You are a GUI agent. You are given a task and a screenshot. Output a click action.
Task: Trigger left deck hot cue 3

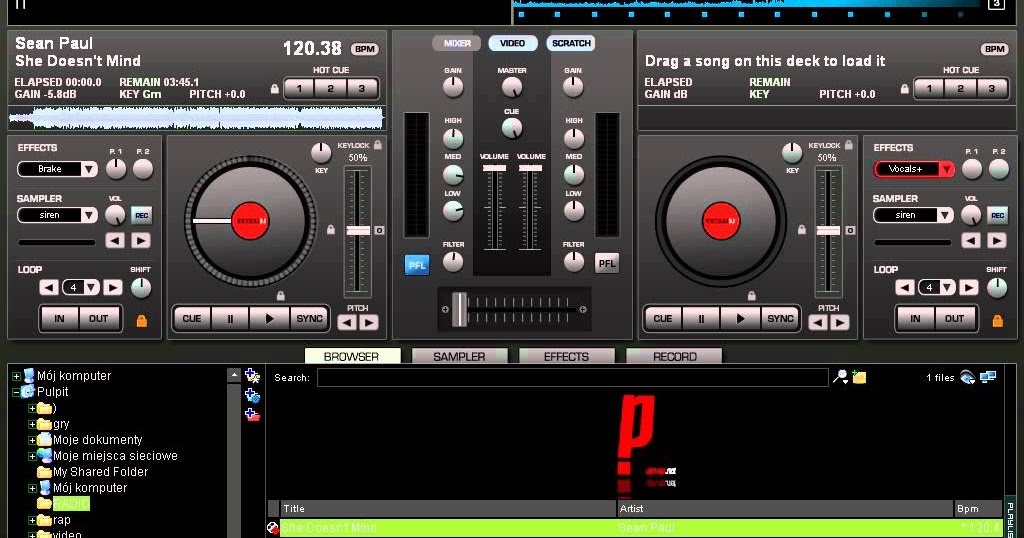coord(361,89)
